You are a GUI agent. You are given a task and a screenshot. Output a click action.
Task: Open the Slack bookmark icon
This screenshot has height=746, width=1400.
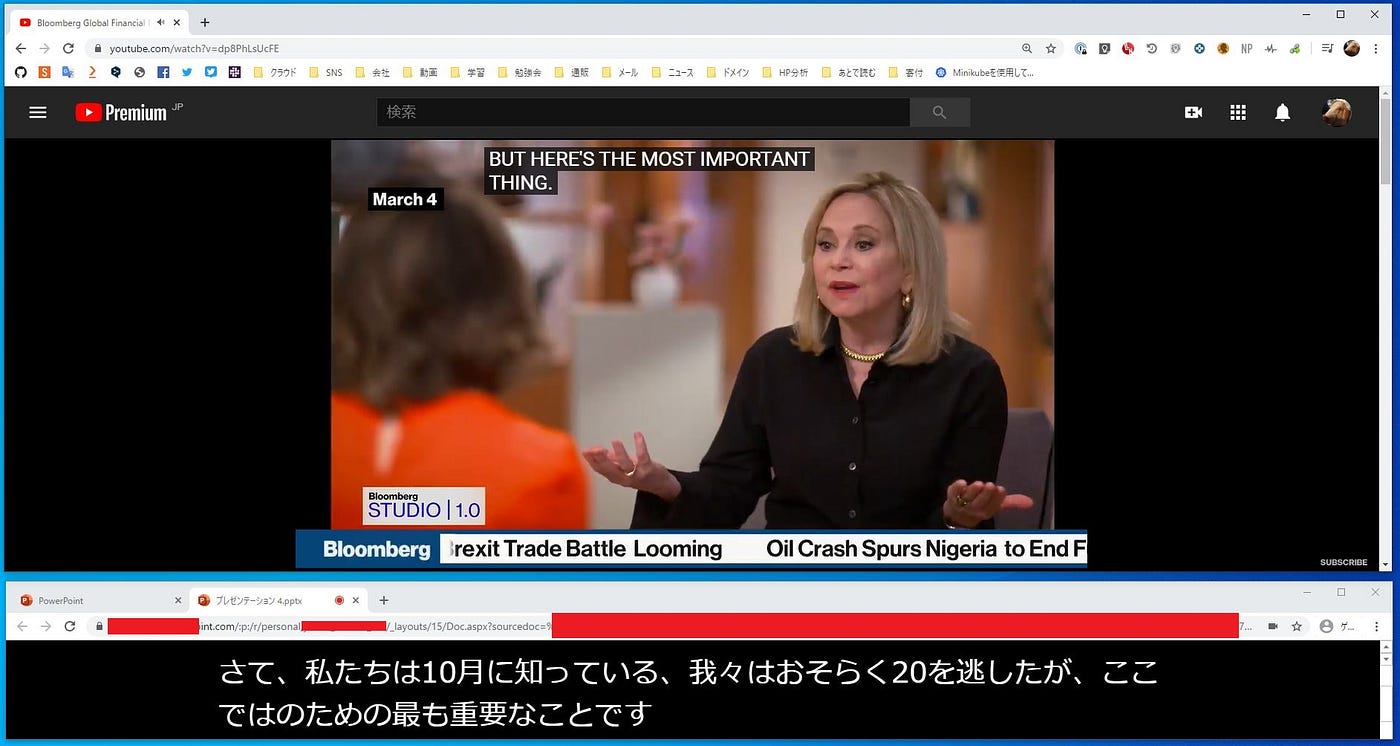(x=235, y=72)
